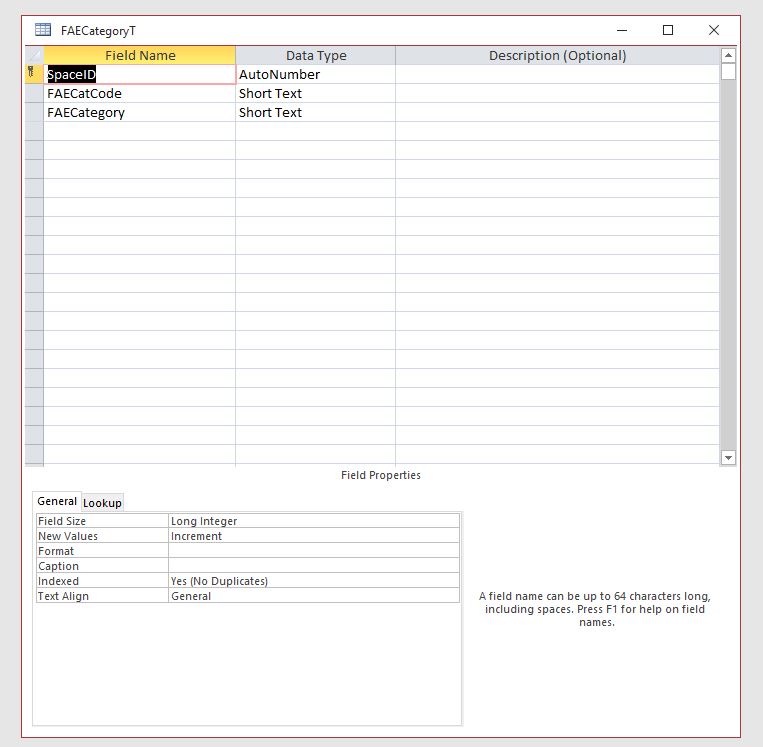This screenshot has width=763, height=747.
Task: Click the table icon in the FAECategoryT title bar
Action: 43,30
